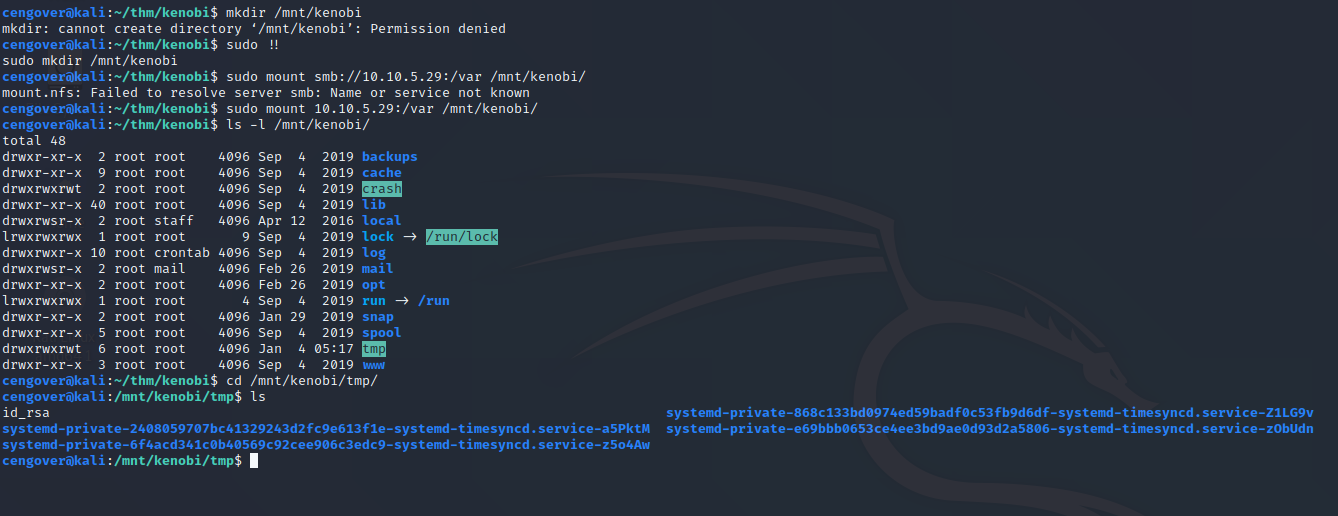Click the opt directory name
Viewport: 1338px width, 516px height.
coord(373,285)
